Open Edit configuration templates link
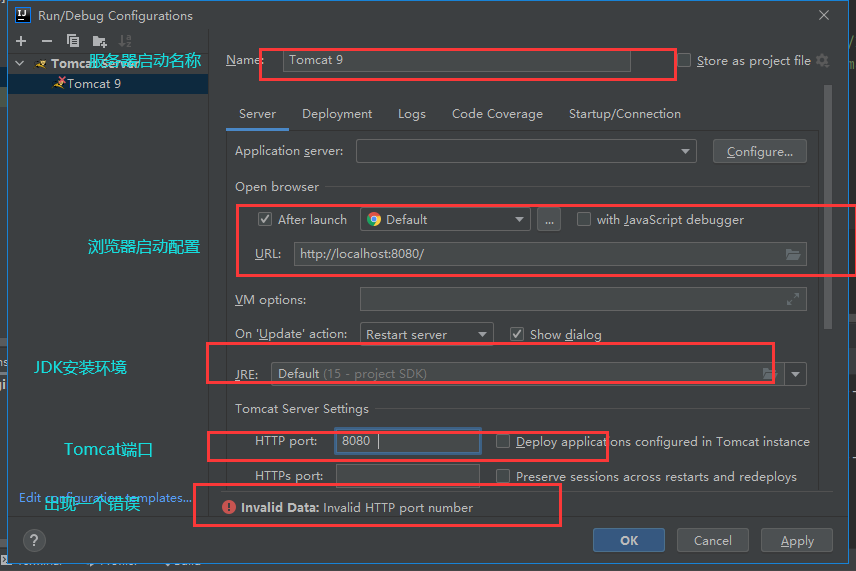The image size is (856, 571). (x=105, y=497)
